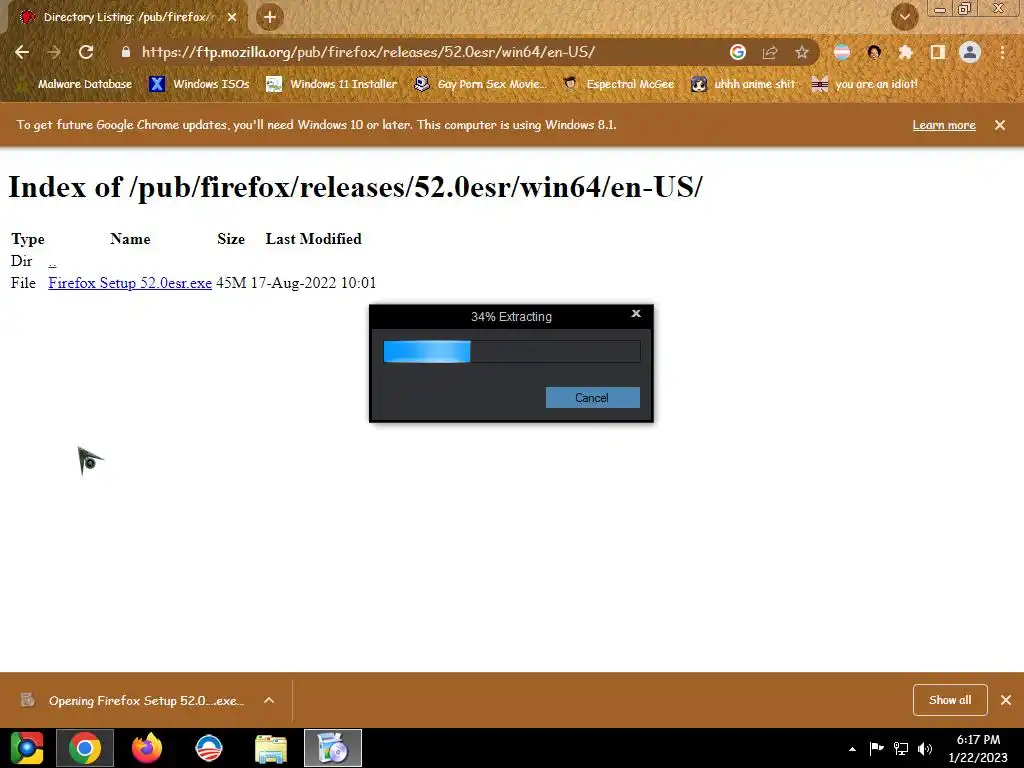The height and width of the screenshot is (768, 1024).
Task: Dismiss the Chrome update notification bar
Action: pos(1000,125)
